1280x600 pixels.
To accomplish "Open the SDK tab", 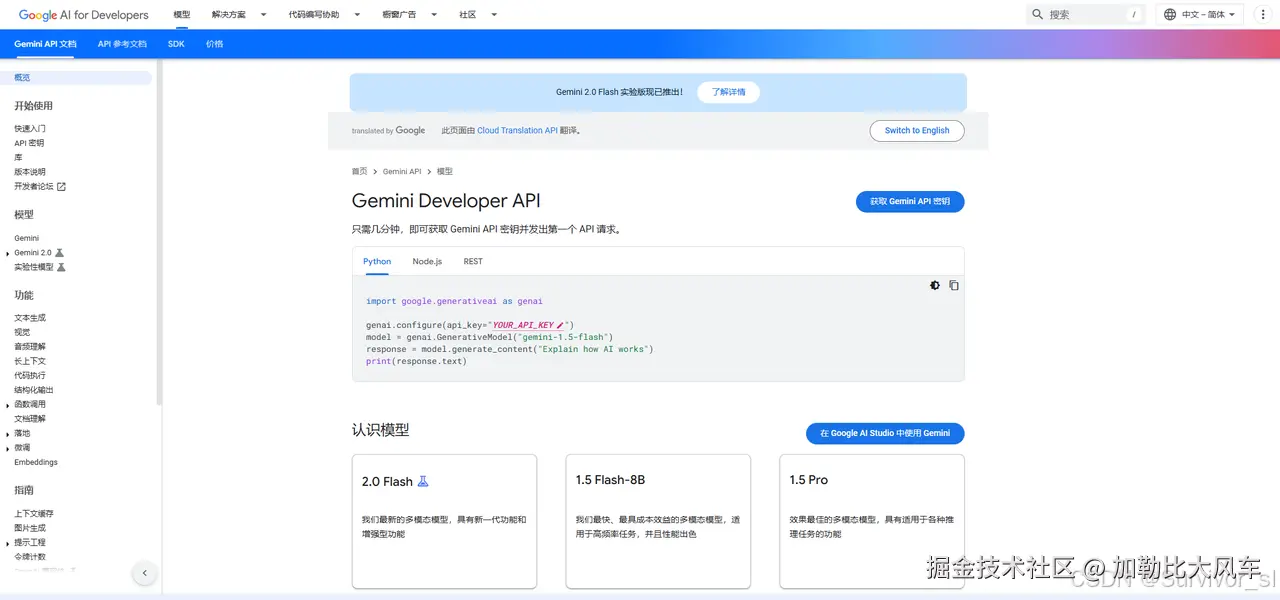I will tap(176, 44).
